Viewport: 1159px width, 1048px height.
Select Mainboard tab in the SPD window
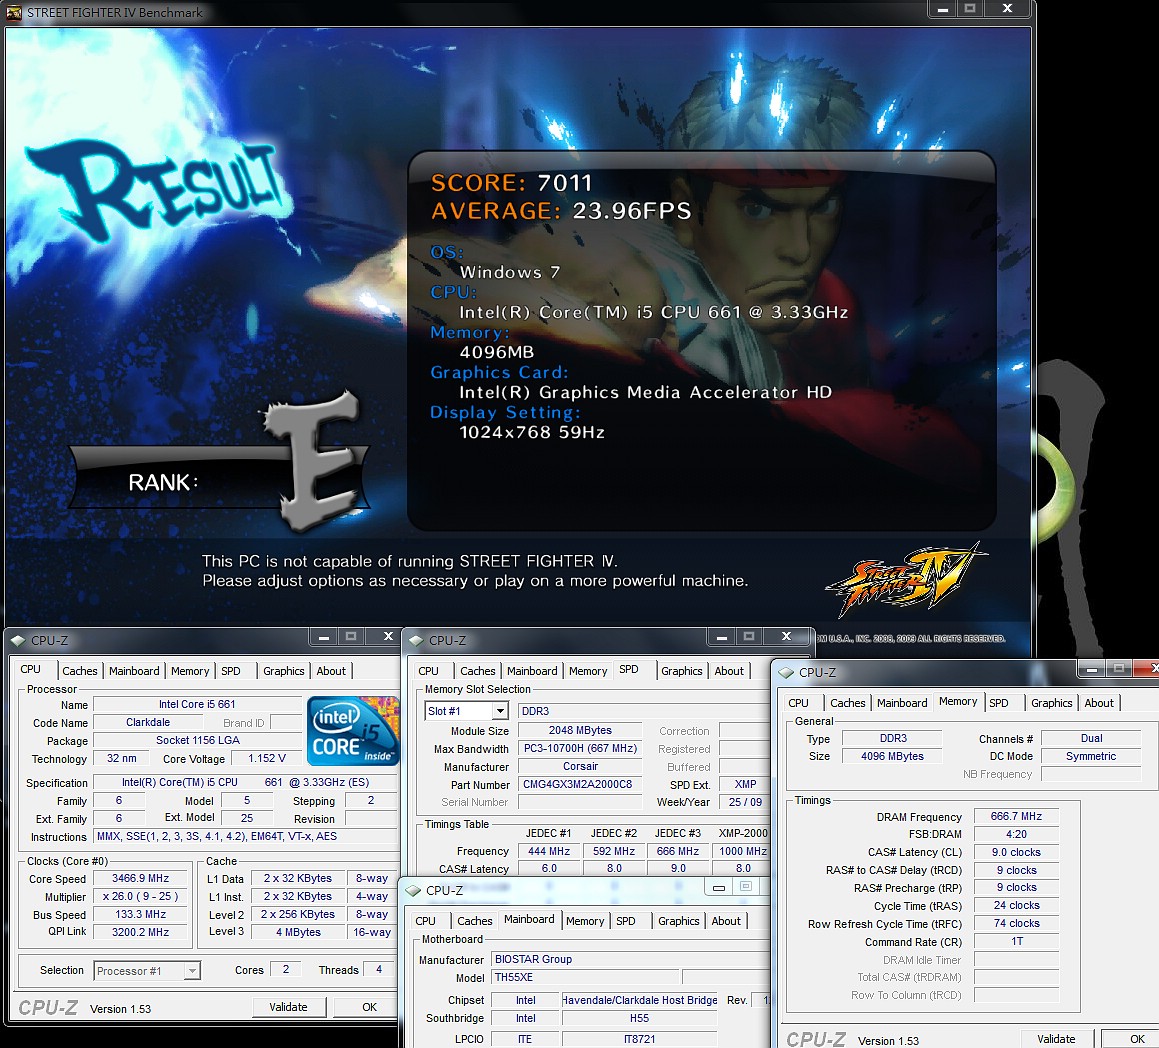click(x=532, y=671)
